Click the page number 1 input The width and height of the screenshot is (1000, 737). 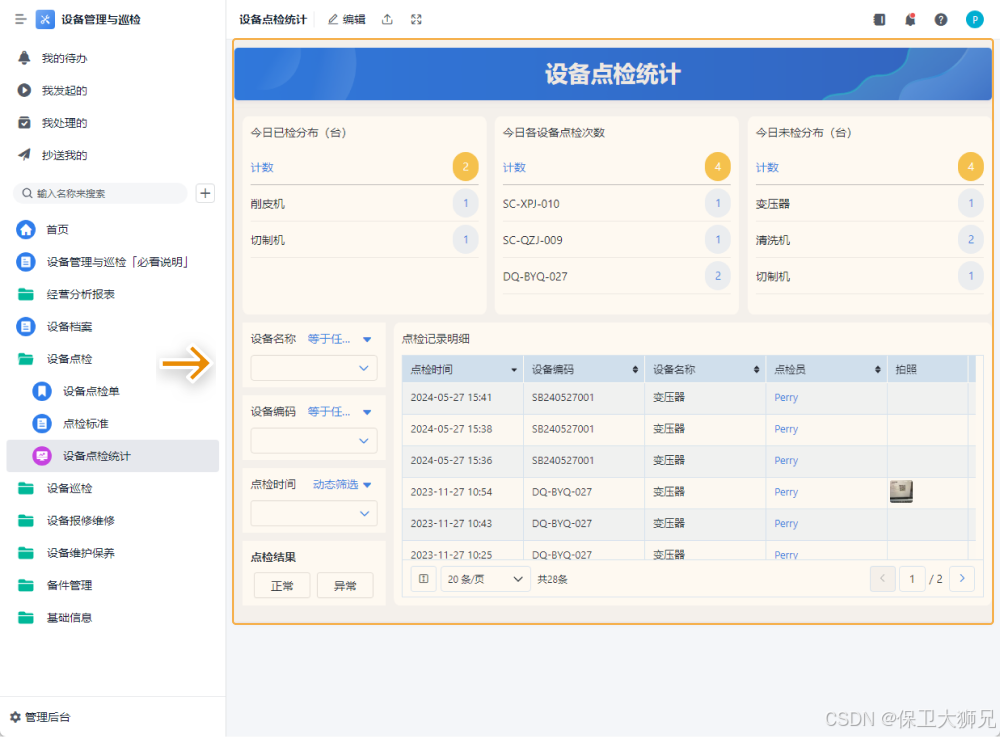tap(912, 578)
